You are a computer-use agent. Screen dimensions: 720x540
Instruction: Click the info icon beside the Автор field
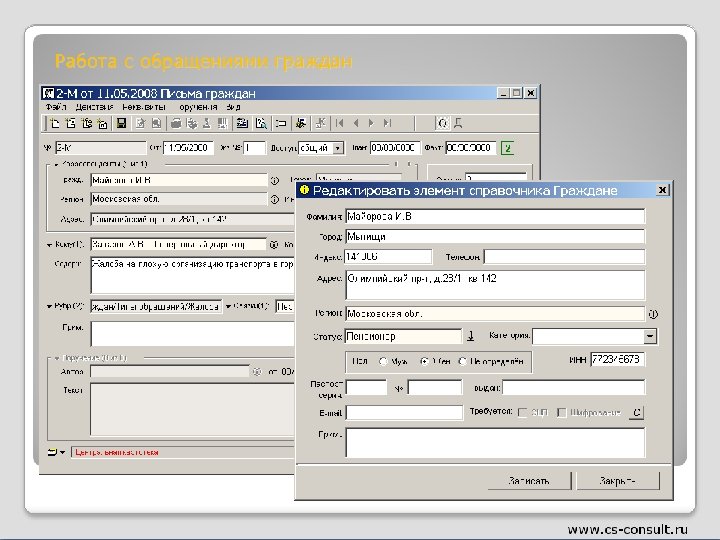(x=257, y=371)
